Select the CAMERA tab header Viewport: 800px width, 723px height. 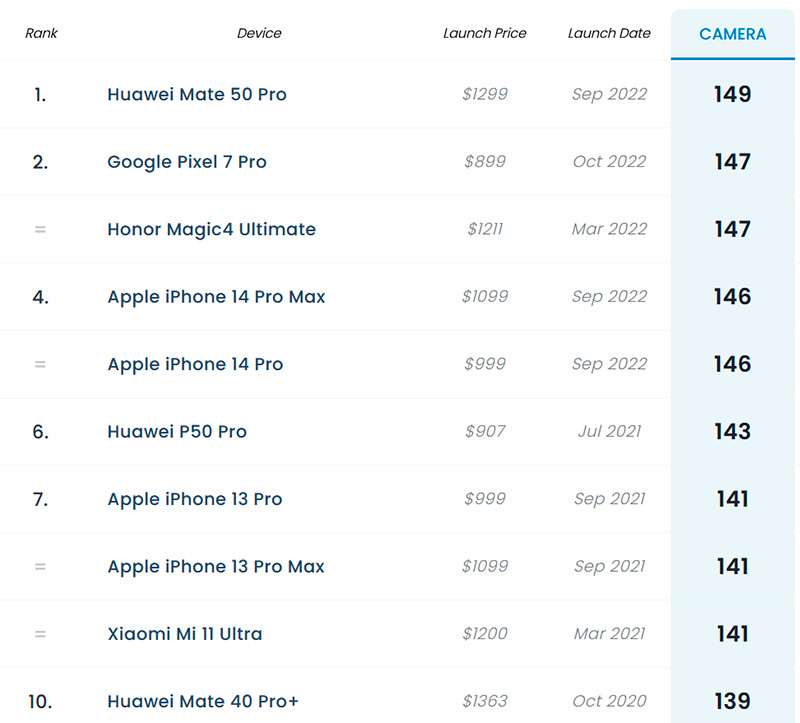[x=733, y=34]
